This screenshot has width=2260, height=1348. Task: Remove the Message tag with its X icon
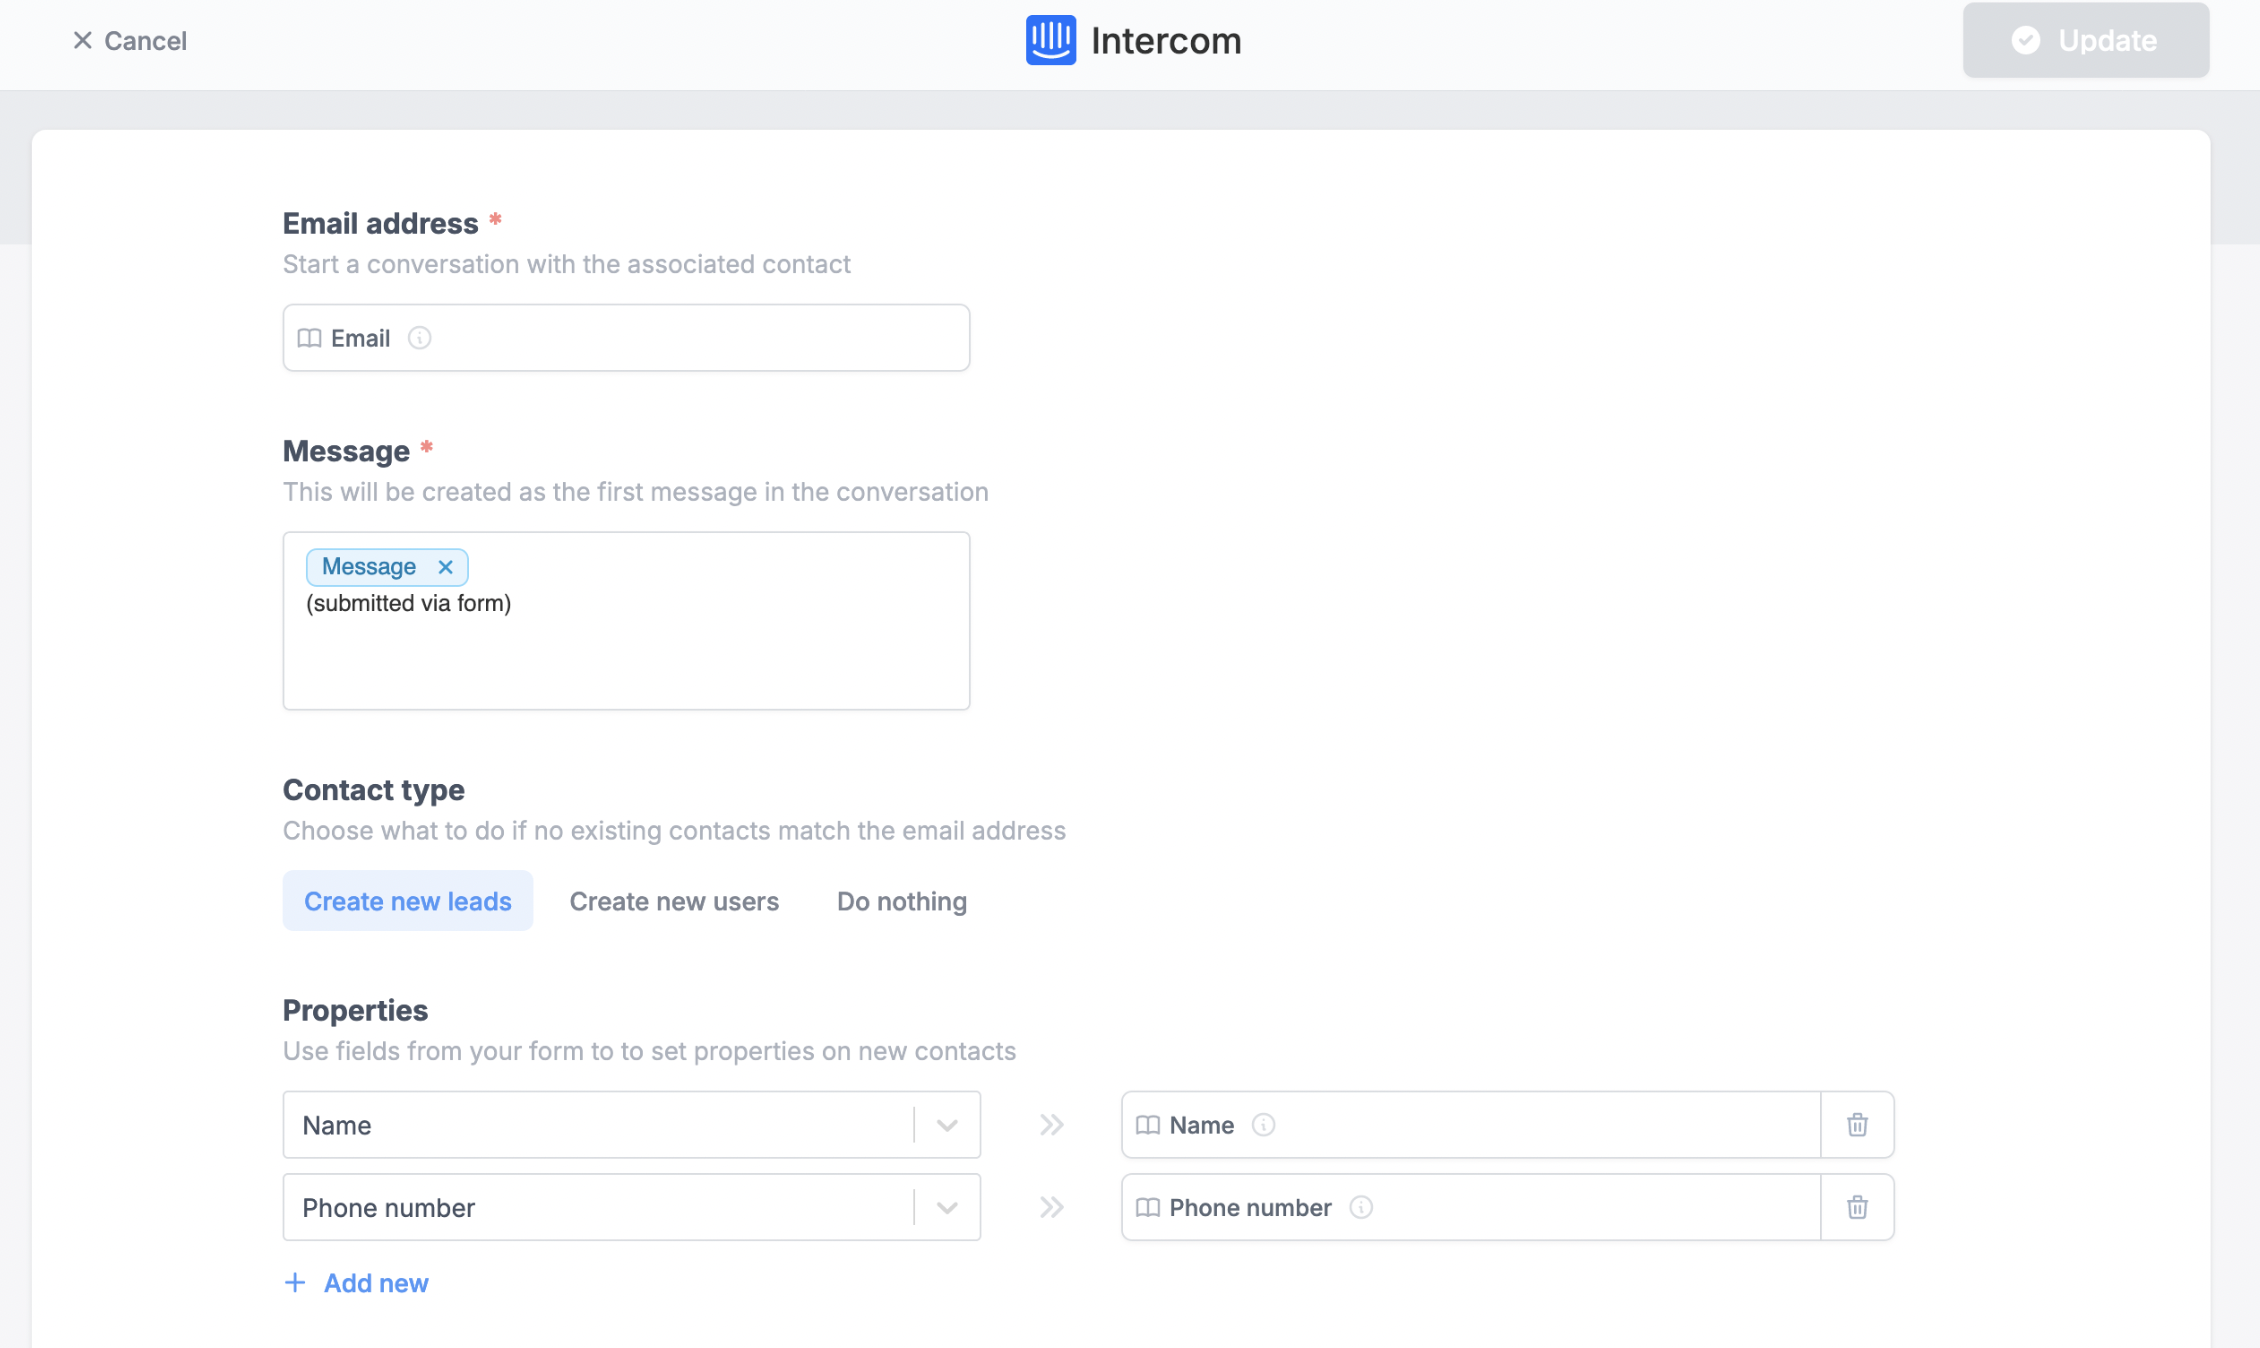point(446,567)
